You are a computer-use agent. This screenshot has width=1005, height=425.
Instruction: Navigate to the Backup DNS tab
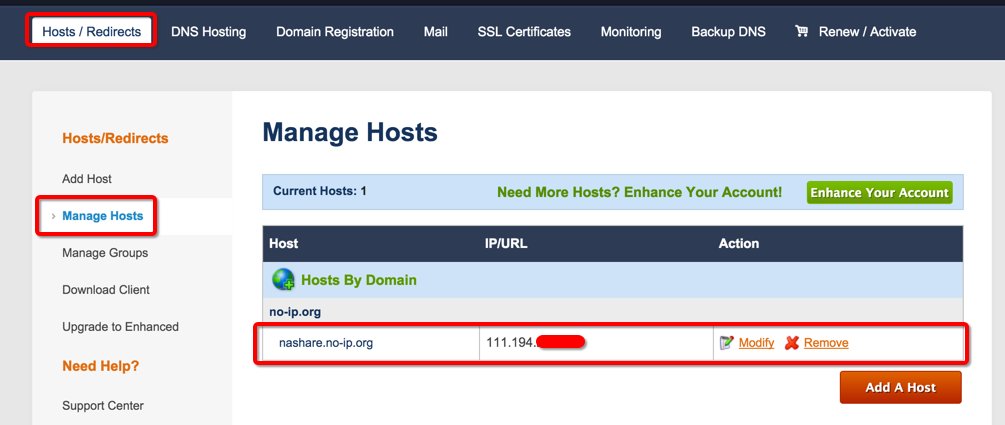pyautogui.click(x=728, y=31)
